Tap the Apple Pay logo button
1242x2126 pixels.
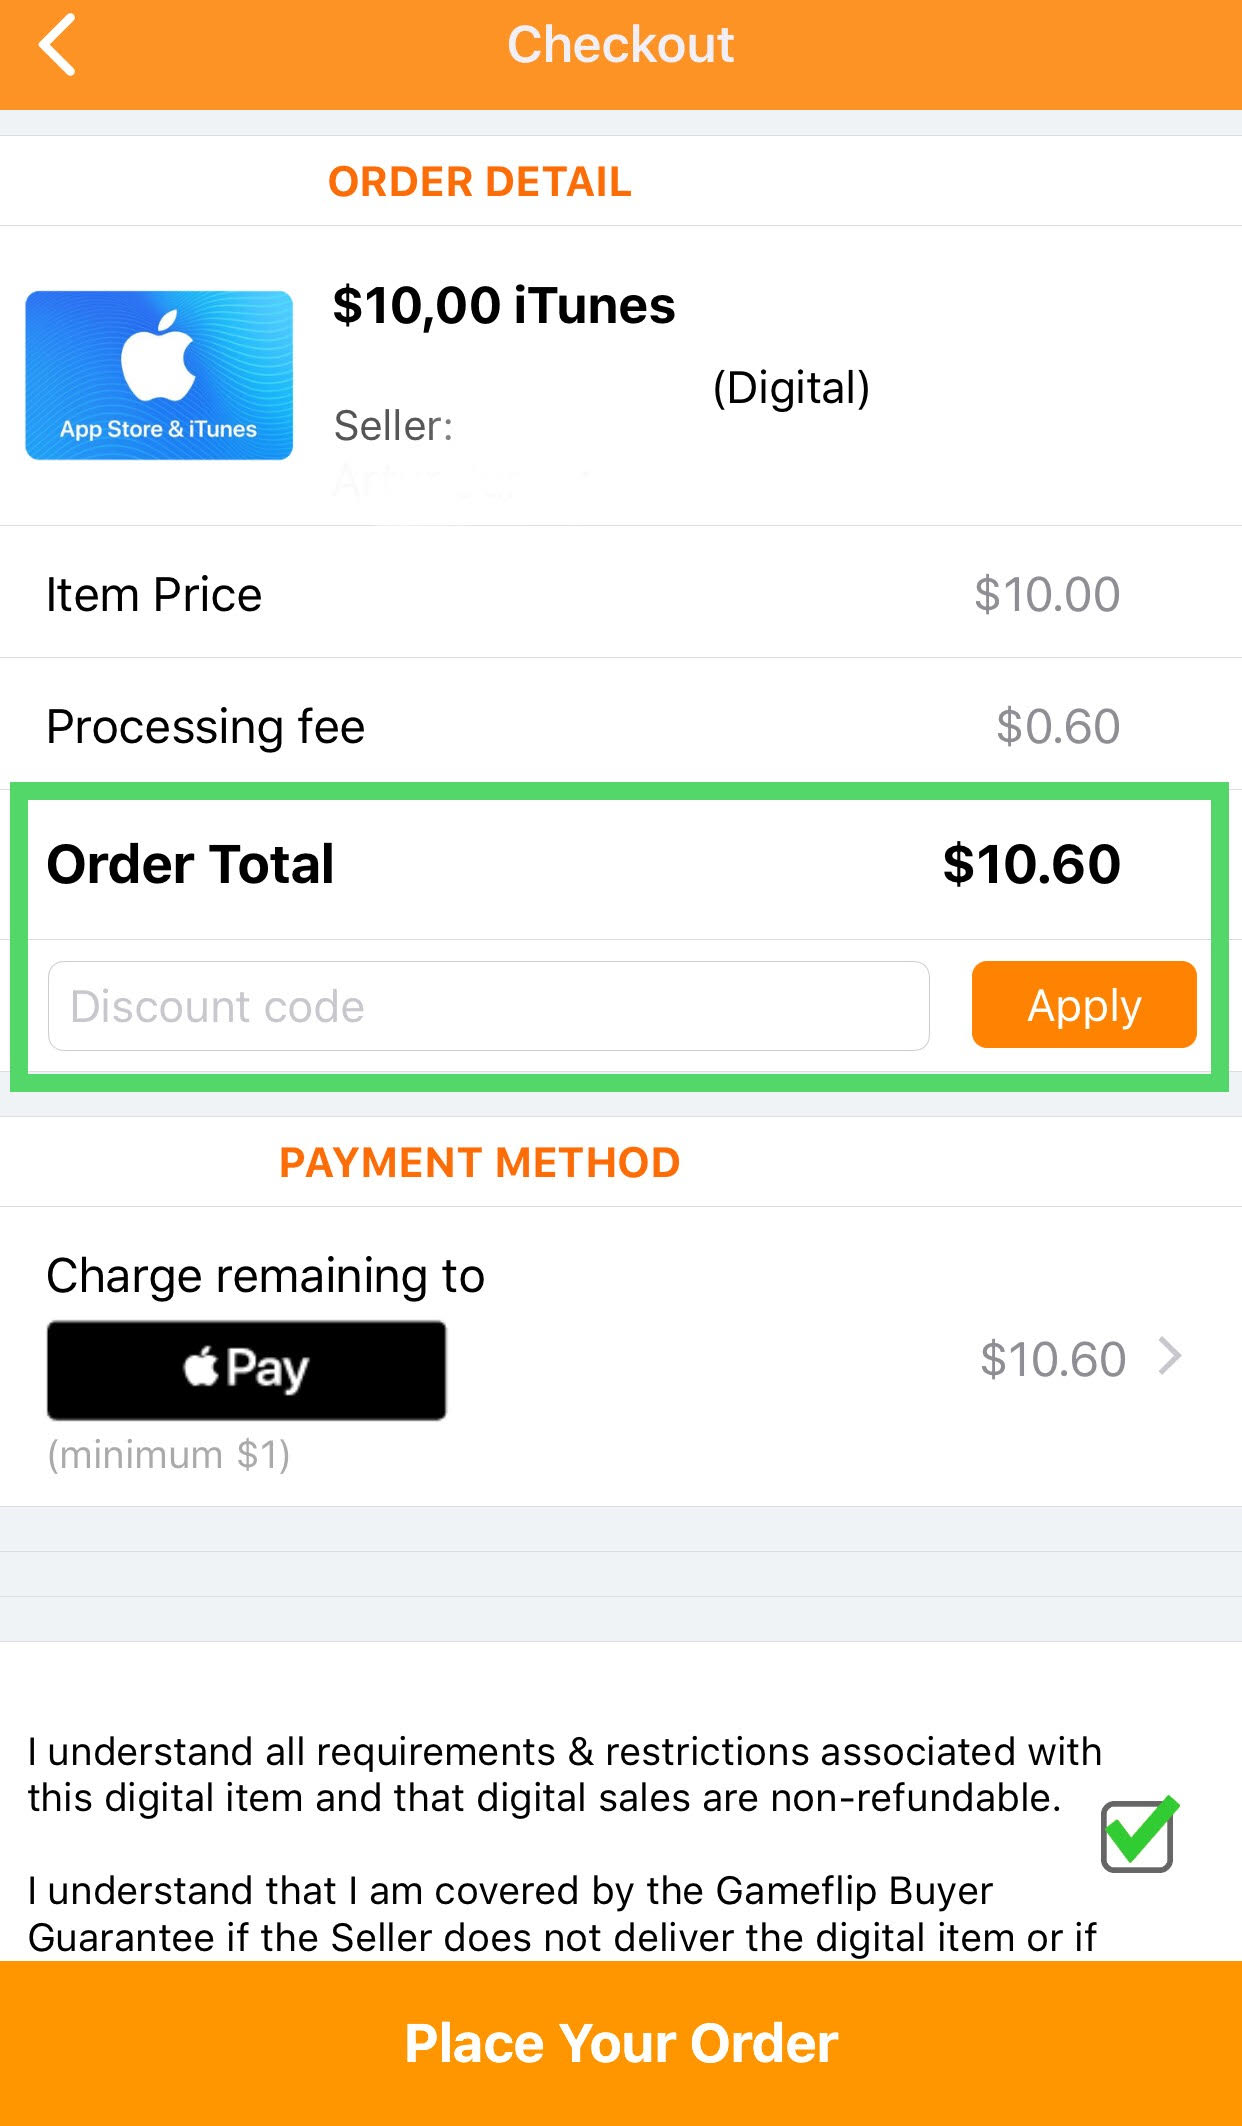coord(246,1369)
